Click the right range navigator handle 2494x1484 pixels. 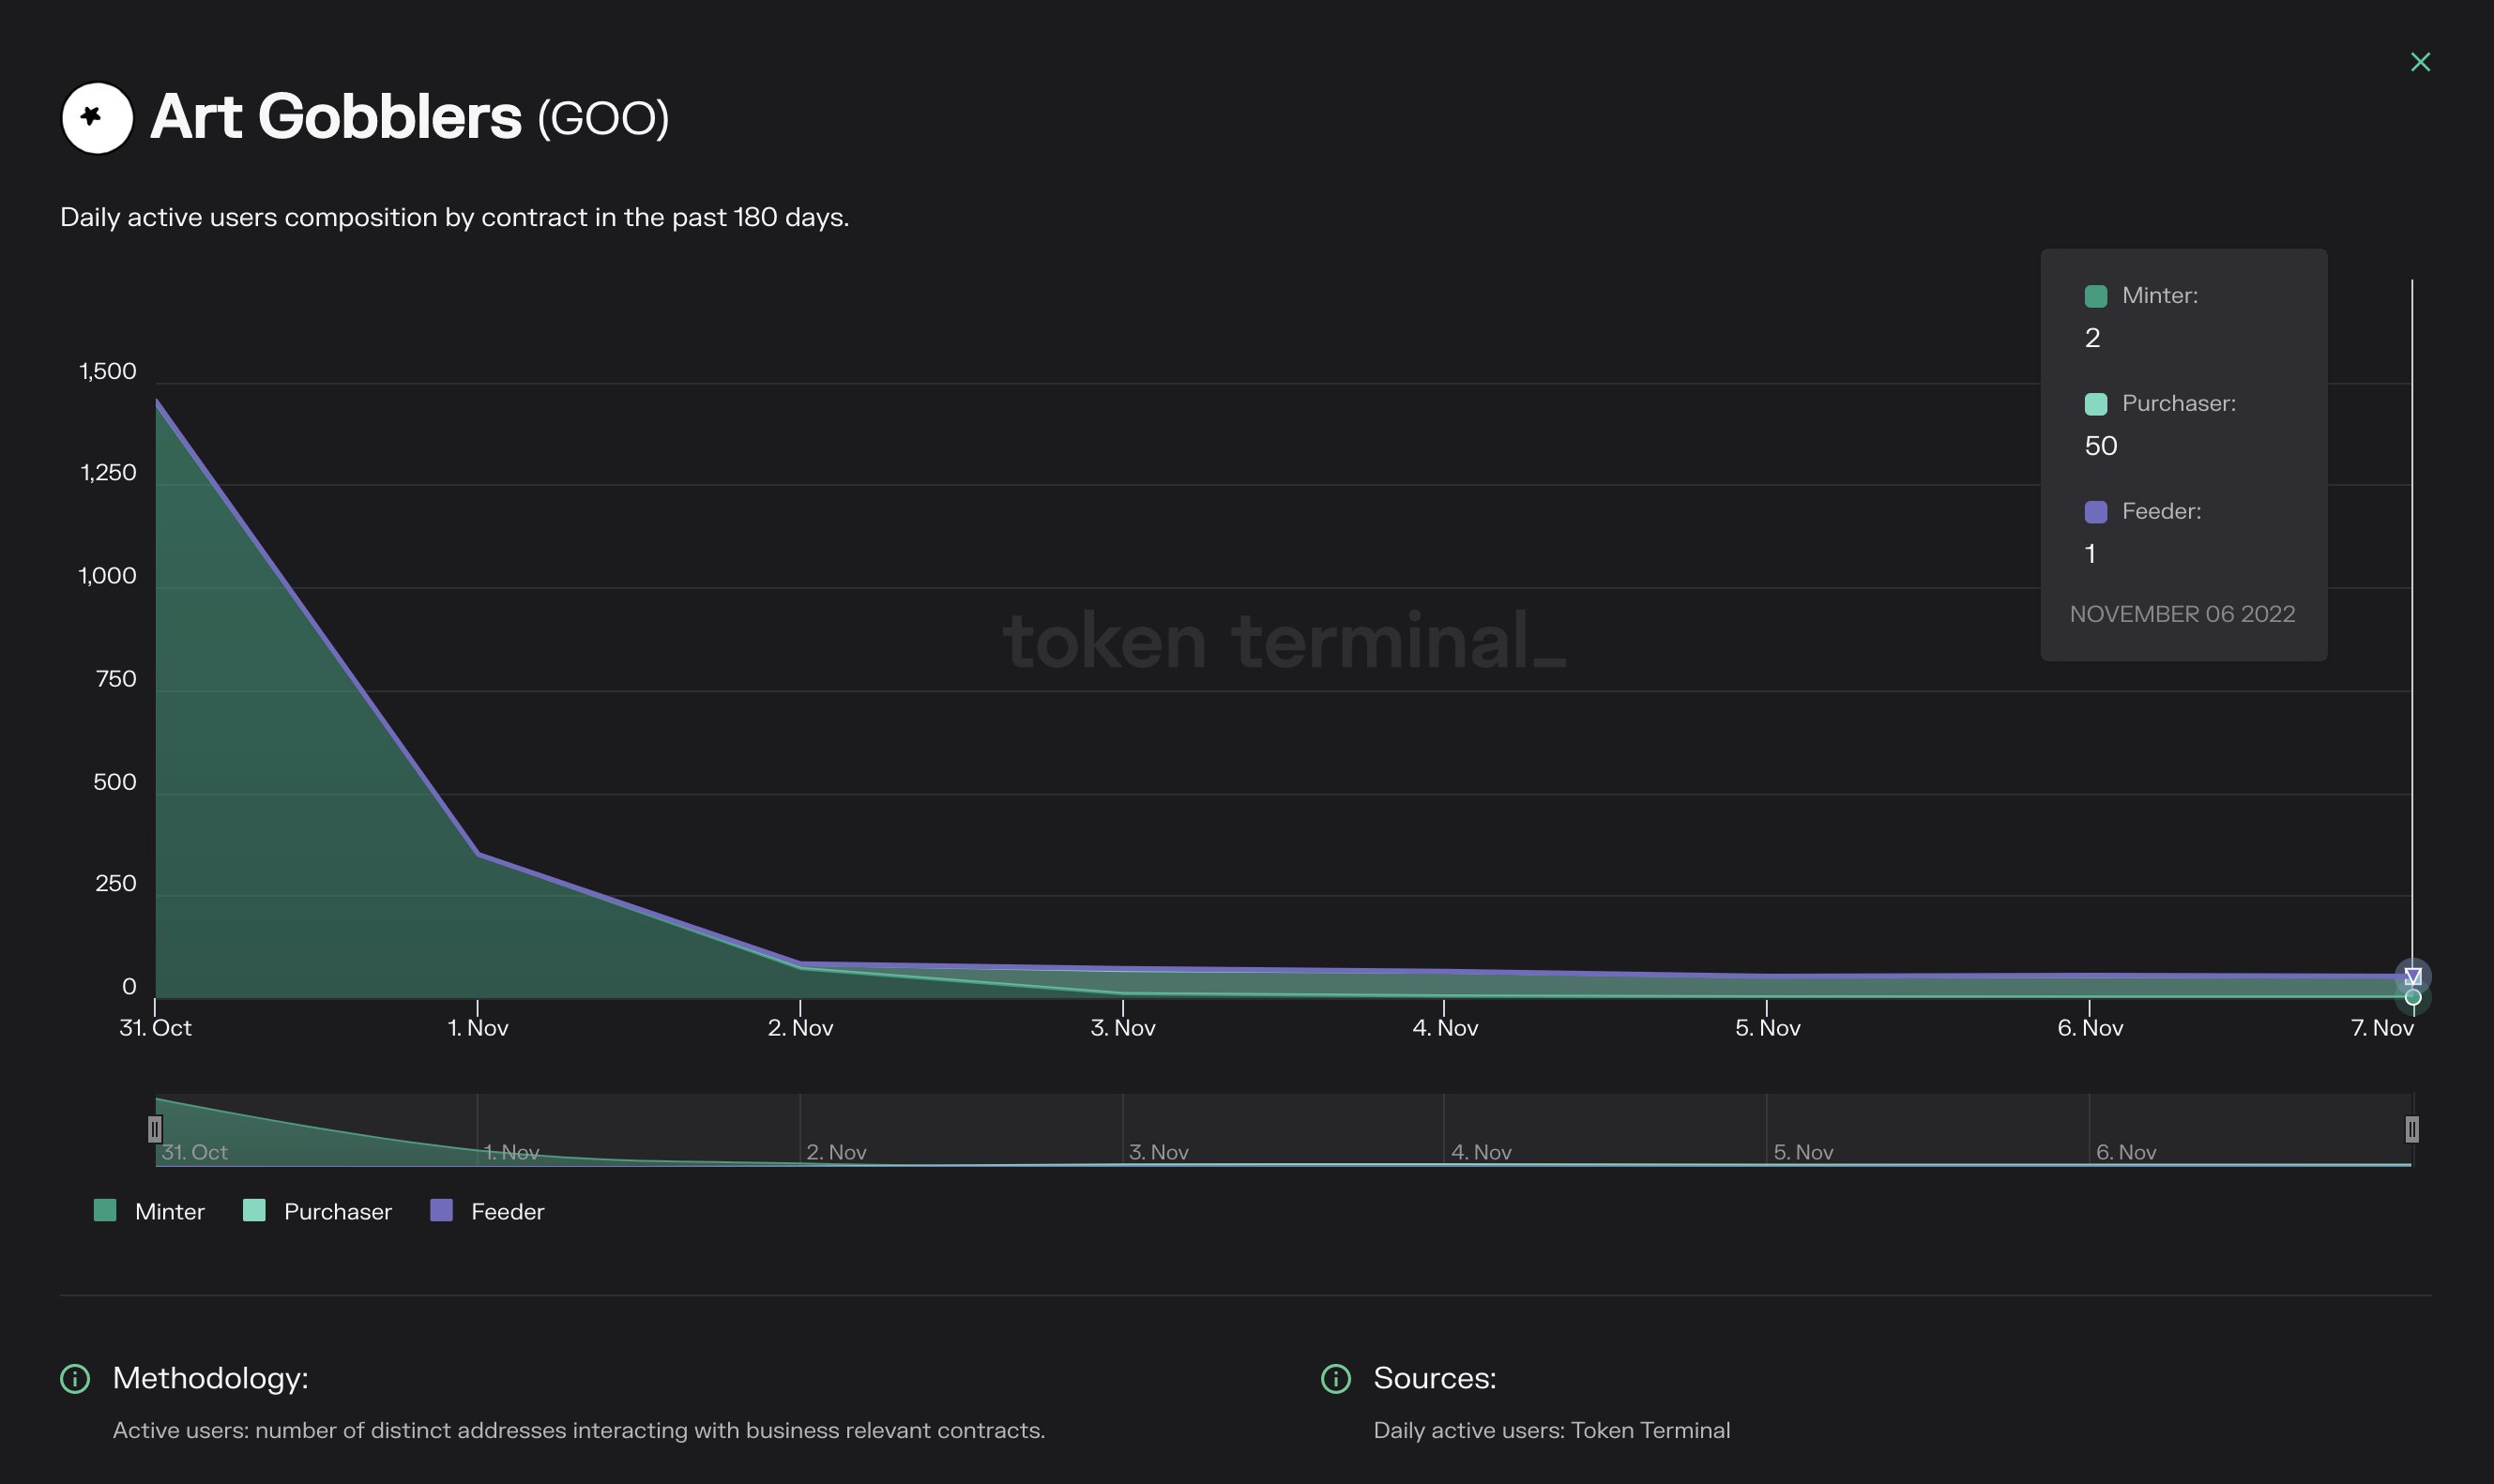(x=2412, y=1129)
